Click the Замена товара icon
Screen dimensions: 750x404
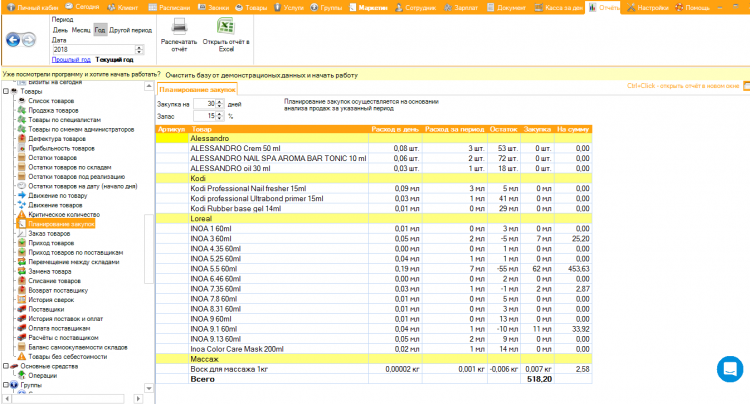[22, 271]
